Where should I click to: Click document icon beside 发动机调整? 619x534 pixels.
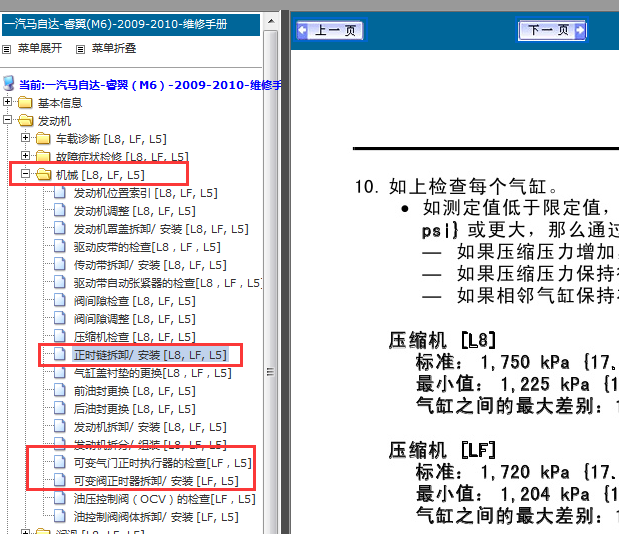60,210
